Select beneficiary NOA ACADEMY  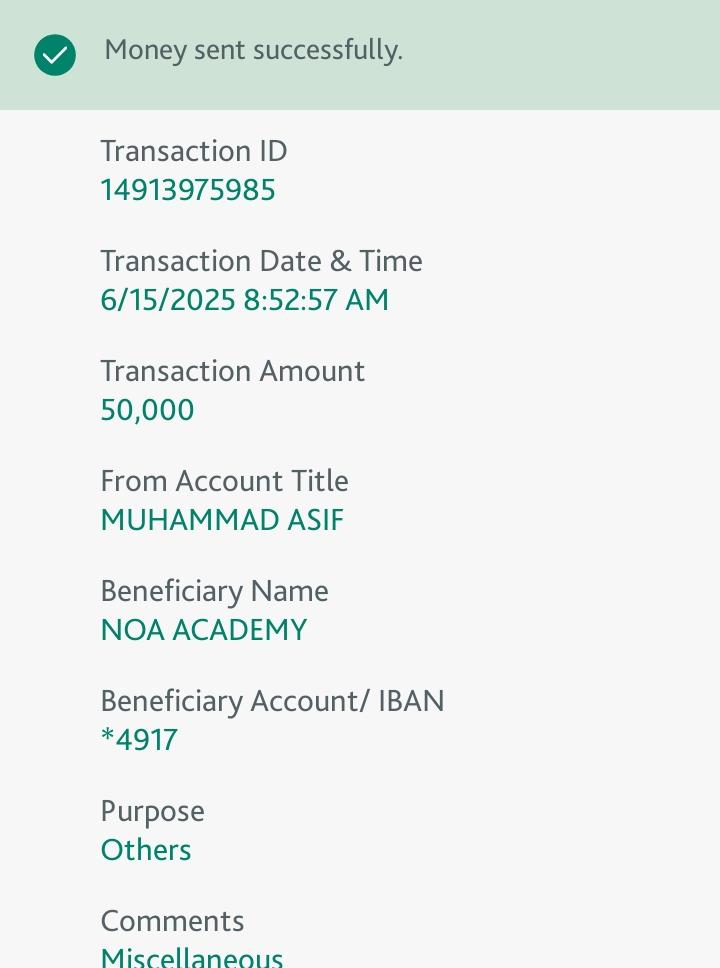coord(204,630)
